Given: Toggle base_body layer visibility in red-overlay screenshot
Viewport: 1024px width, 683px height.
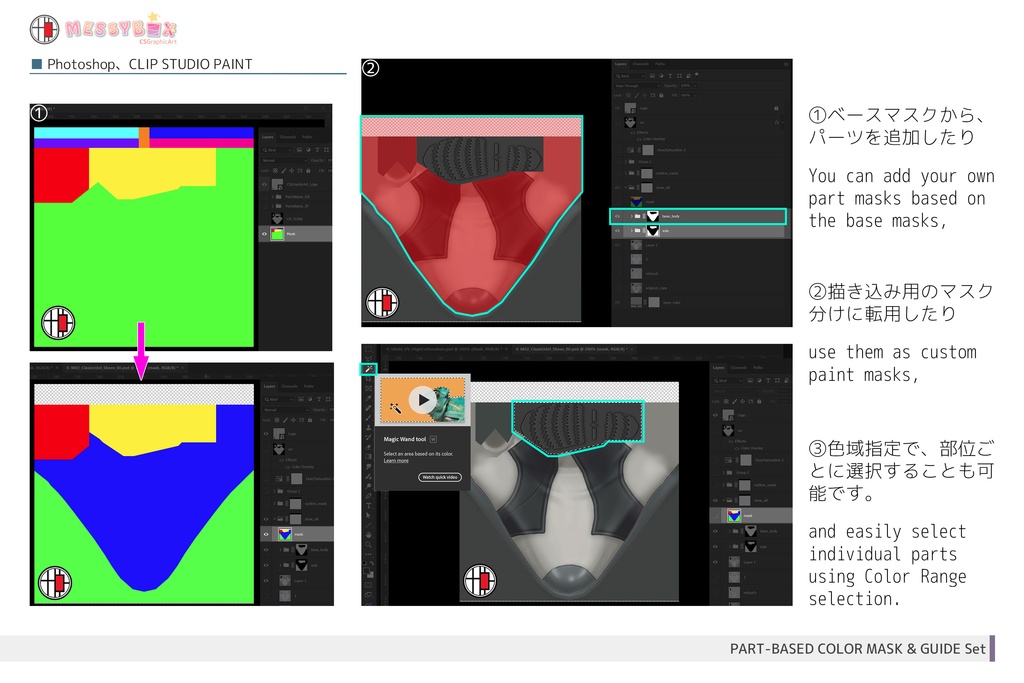Looking at the screenshot, I should click(617, 216).
